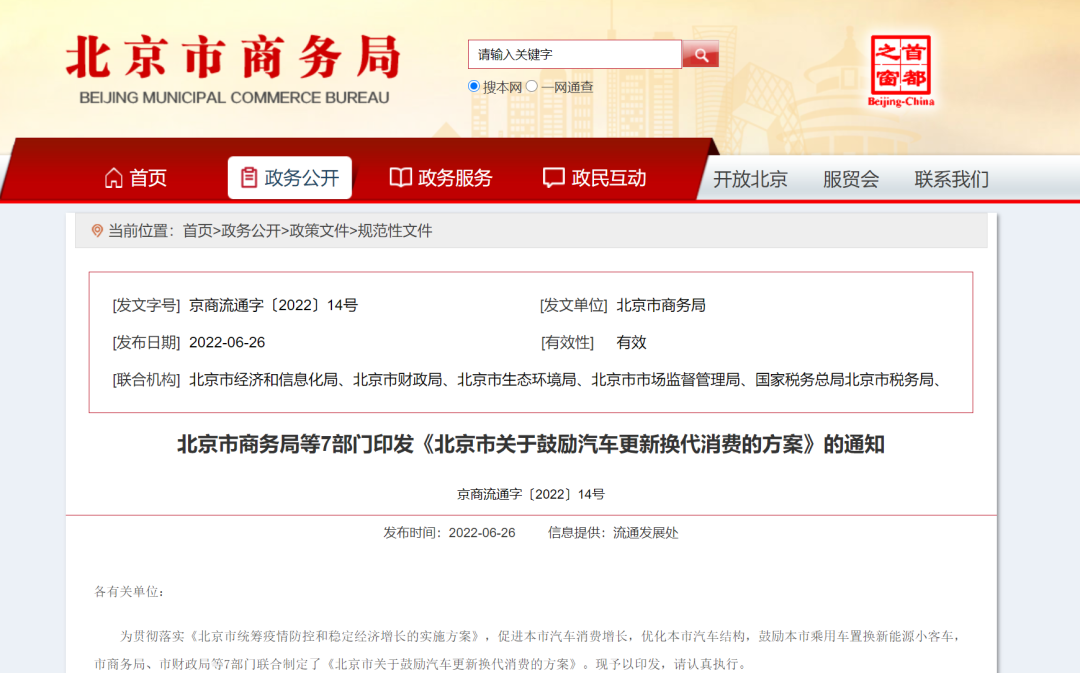
Task: Click the 有效性 value 有效
Action: [x=631, y=342]
